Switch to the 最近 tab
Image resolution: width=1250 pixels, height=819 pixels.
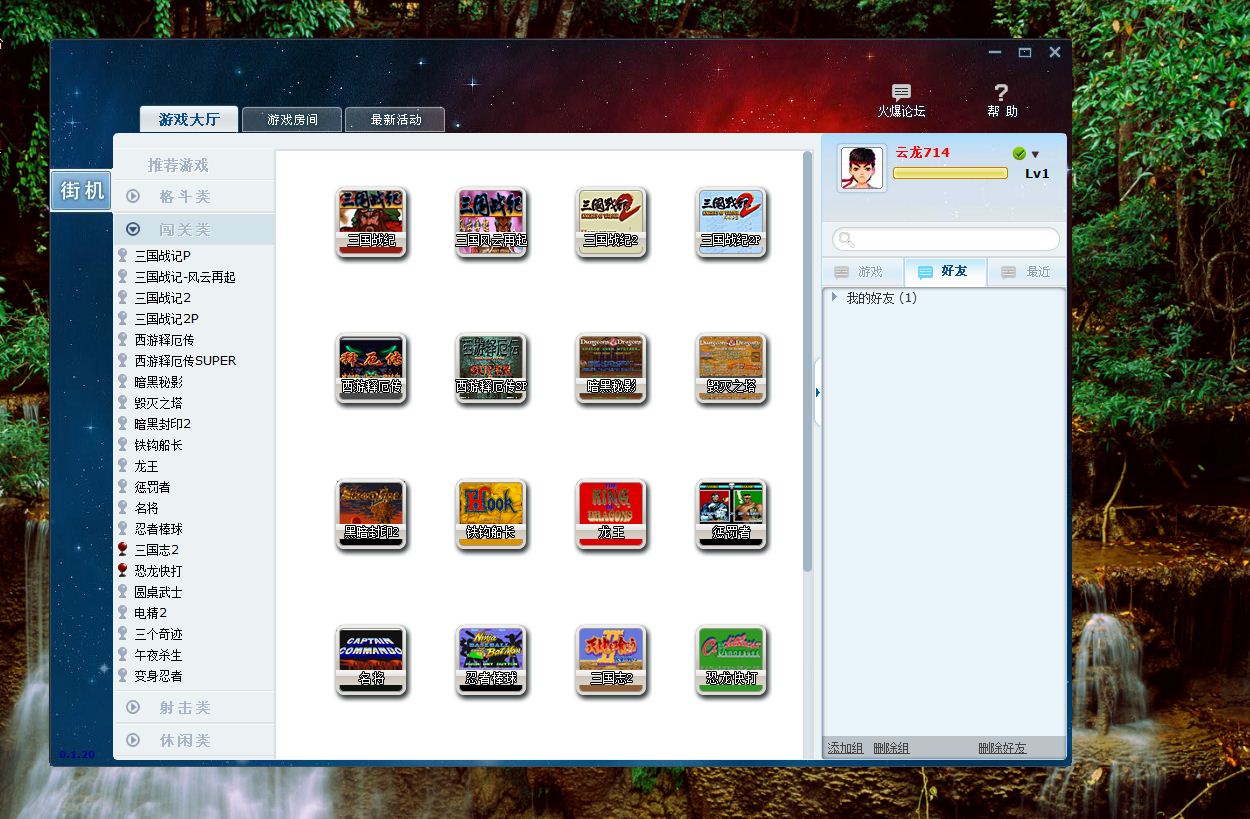tap(1026, 272)
